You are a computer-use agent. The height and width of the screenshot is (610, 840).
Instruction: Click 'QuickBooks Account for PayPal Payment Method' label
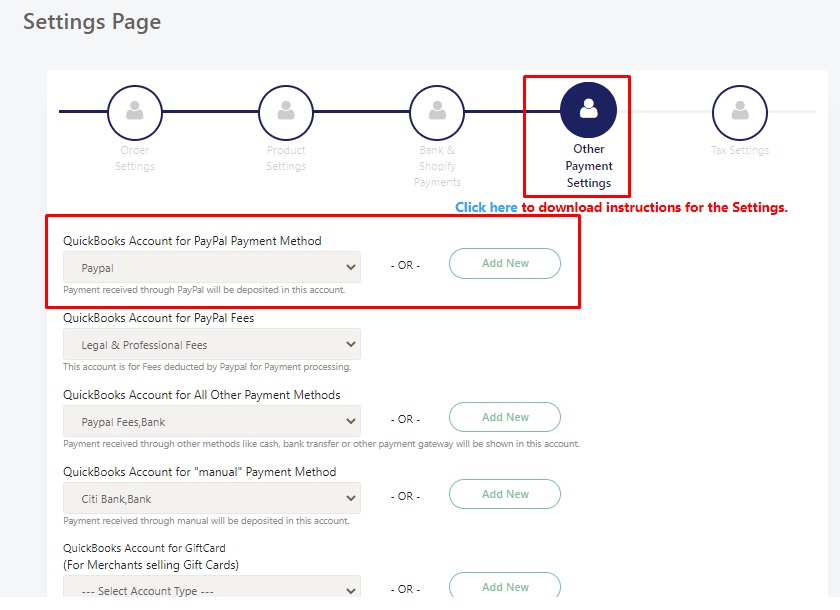[192, 241]
